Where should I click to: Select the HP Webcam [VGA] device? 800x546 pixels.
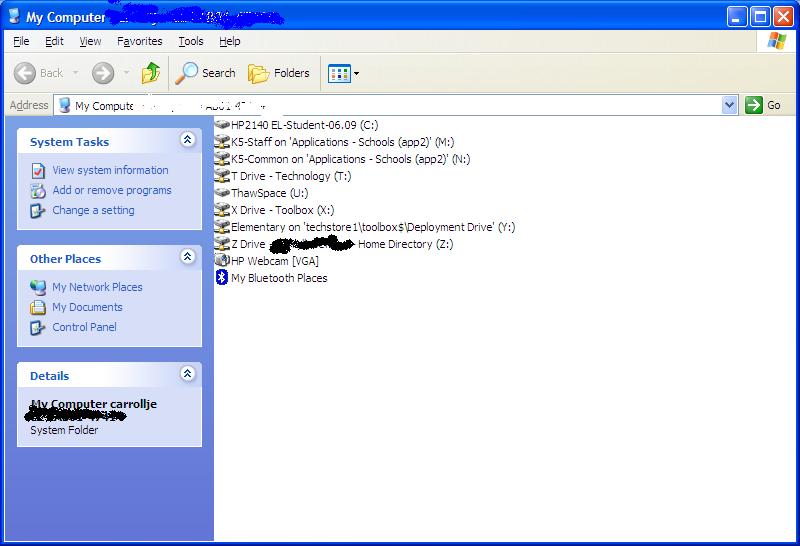tap(274, 261)
